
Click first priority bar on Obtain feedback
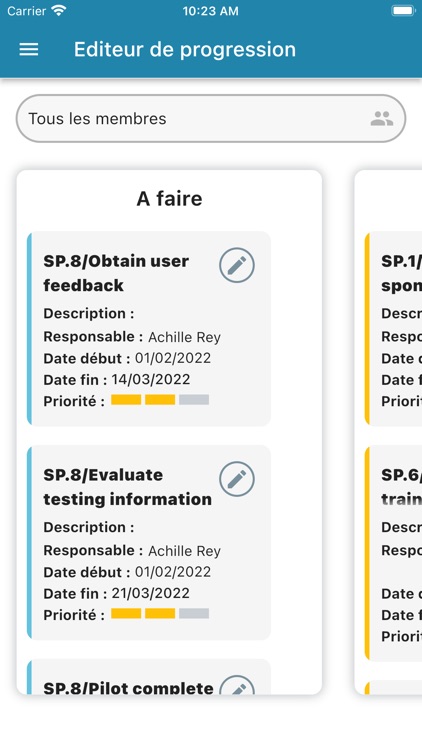pos(126,400)
